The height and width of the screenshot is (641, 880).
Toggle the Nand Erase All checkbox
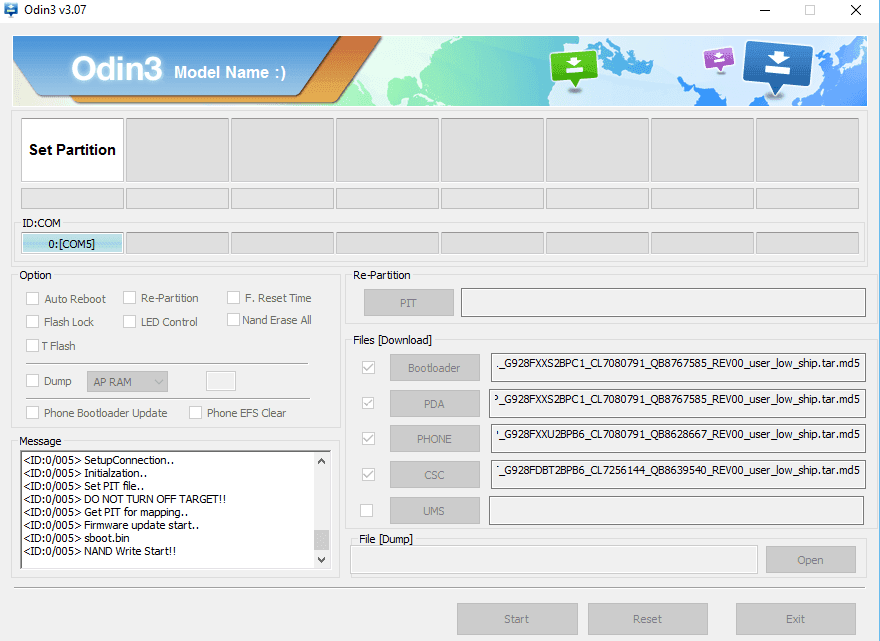[x=233, y=319]
